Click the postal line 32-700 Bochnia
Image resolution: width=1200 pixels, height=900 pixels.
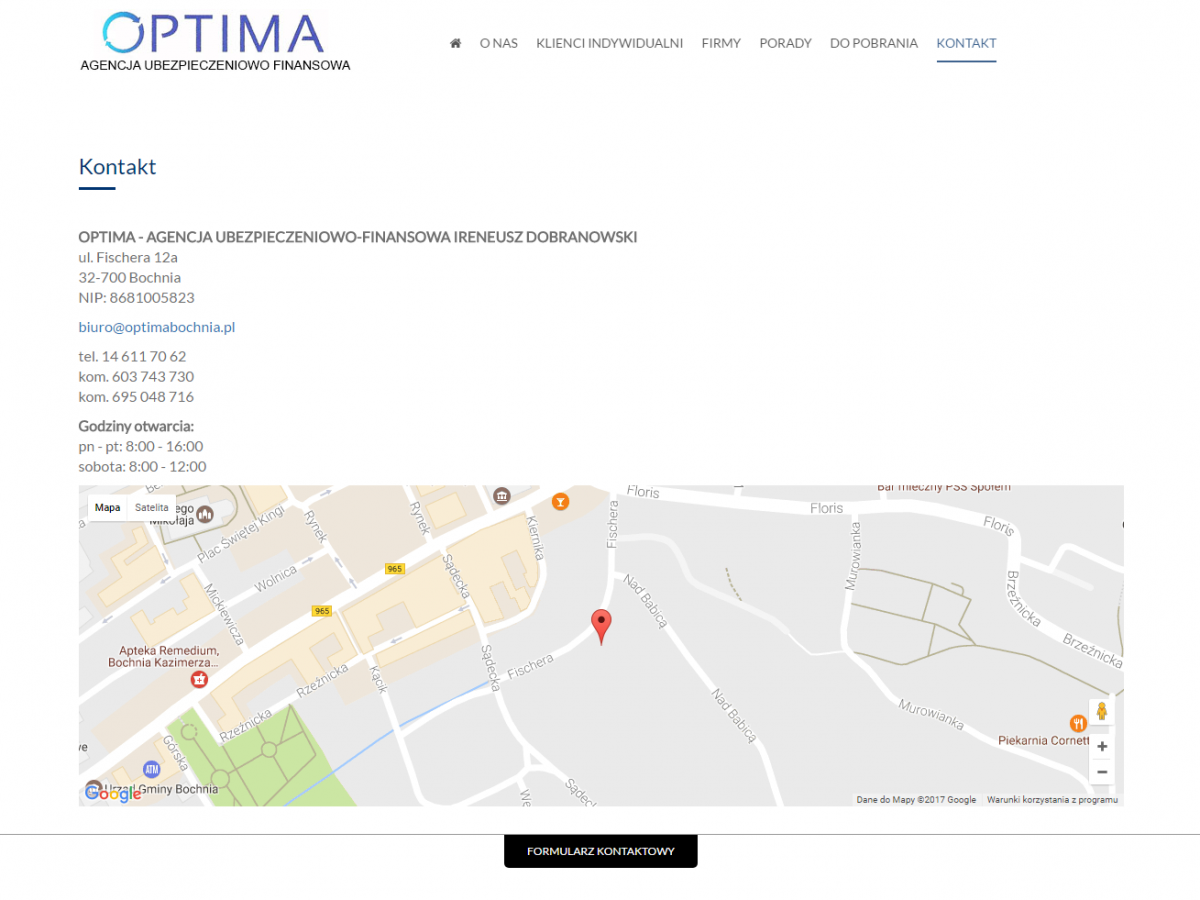point(130,277)
